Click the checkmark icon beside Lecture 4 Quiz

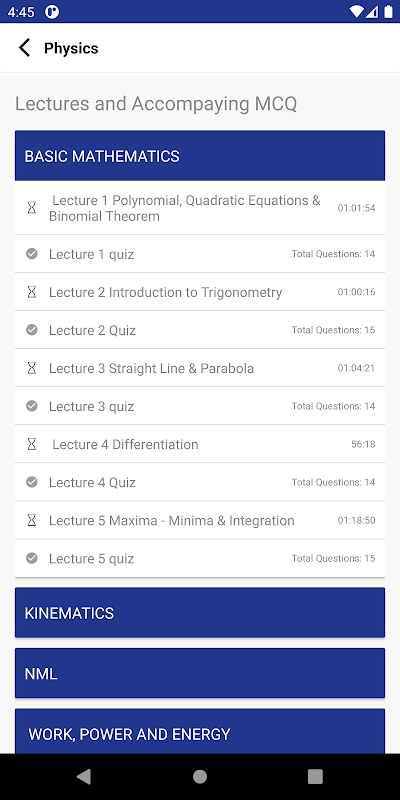32,482
